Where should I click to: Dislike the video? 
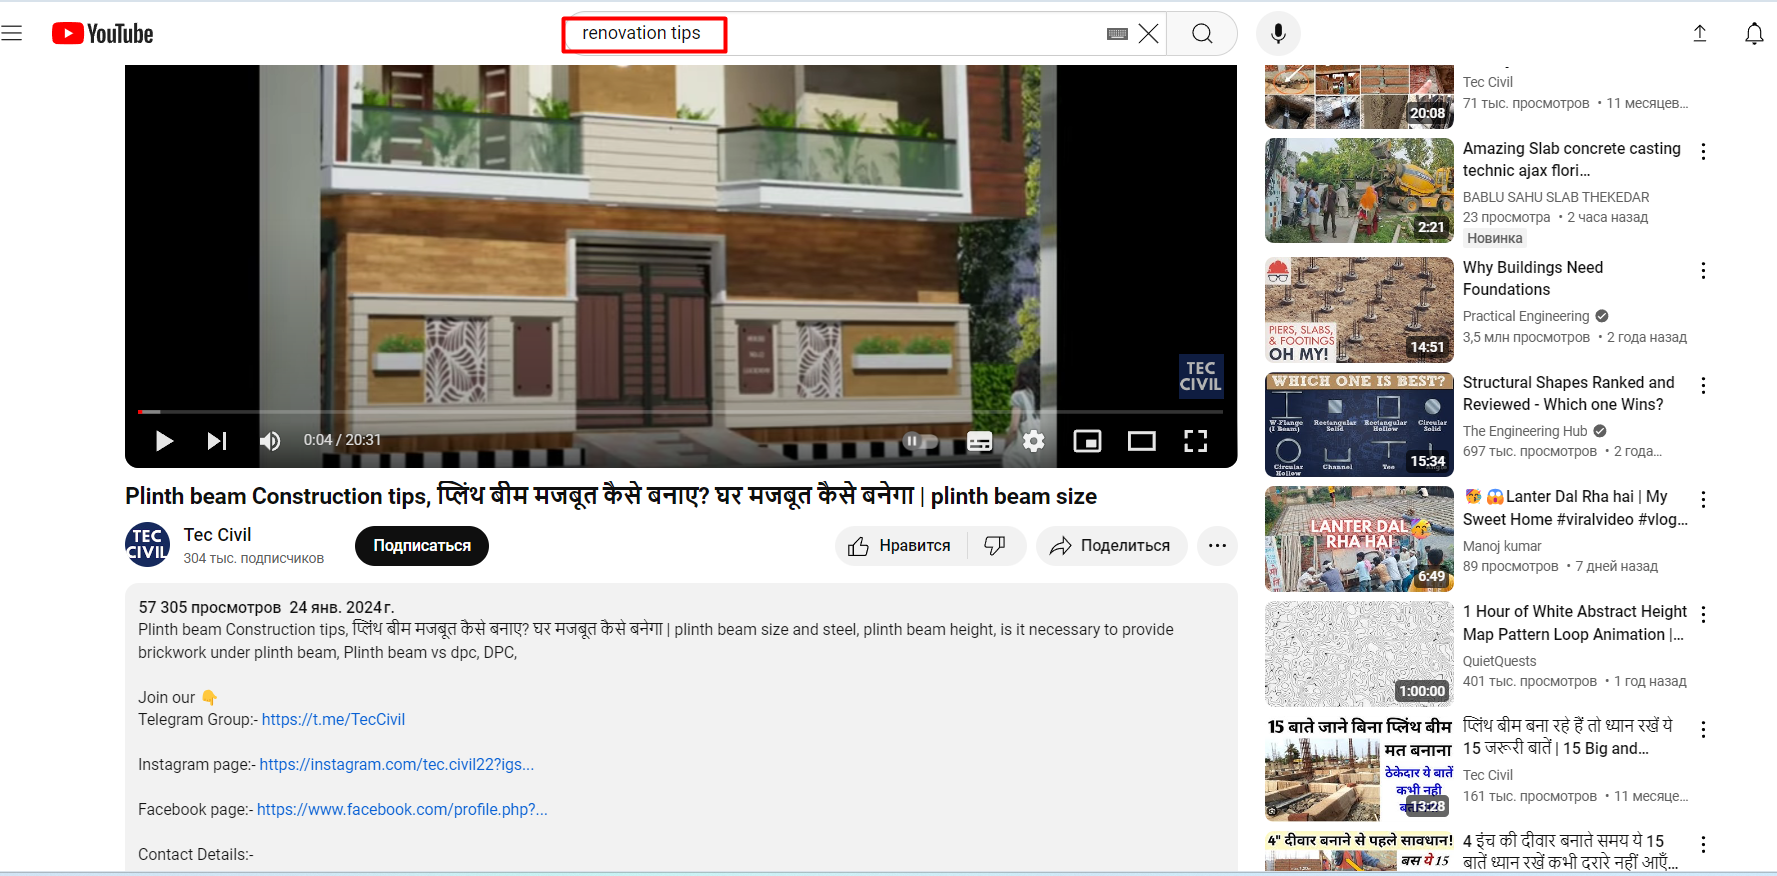pos(995,546)
